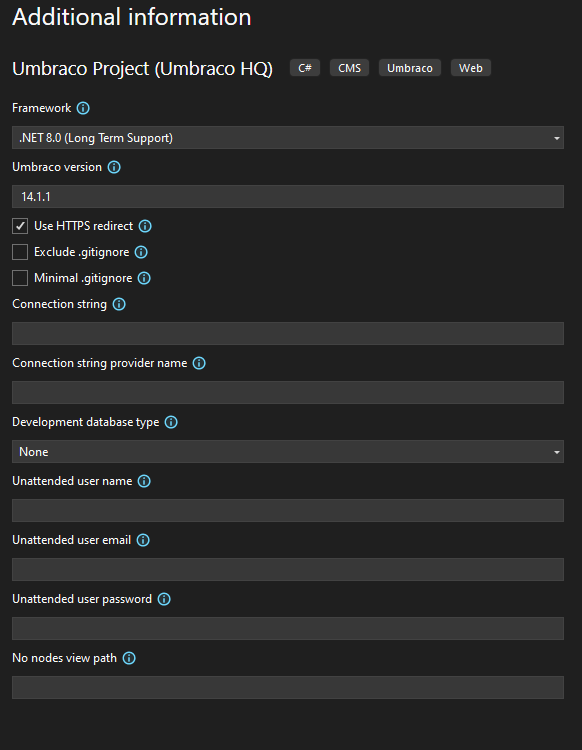
Task: Tick the Minimal .gitignore checkbox
Action: pos(20,278)
